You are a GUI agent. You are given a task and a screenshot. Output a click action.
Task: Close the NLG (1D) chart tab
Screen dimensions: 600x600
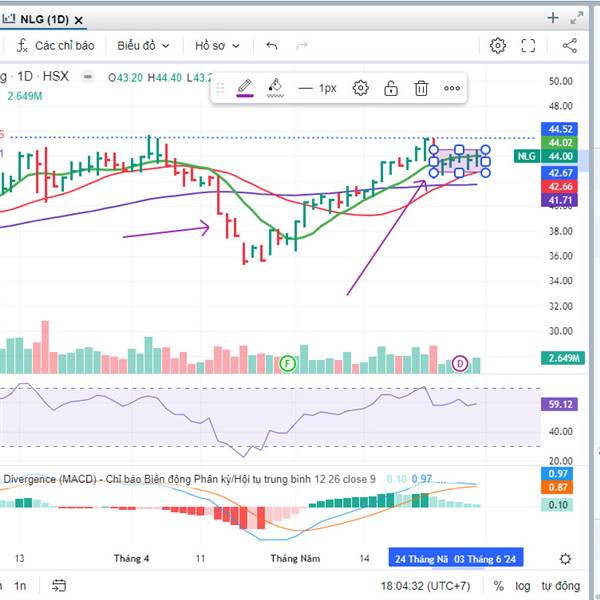(x=78, y=20)
